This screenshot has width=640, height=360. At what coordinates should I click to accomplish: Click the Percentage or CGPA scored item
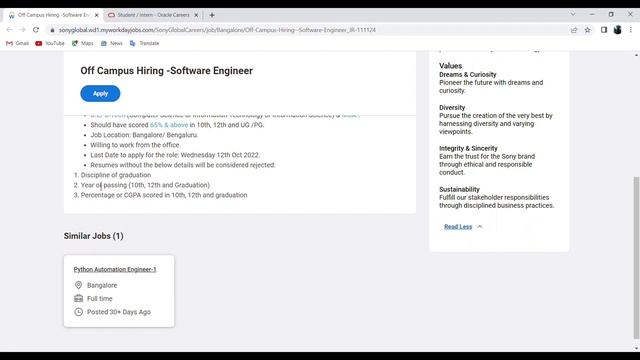pos(164,195)
